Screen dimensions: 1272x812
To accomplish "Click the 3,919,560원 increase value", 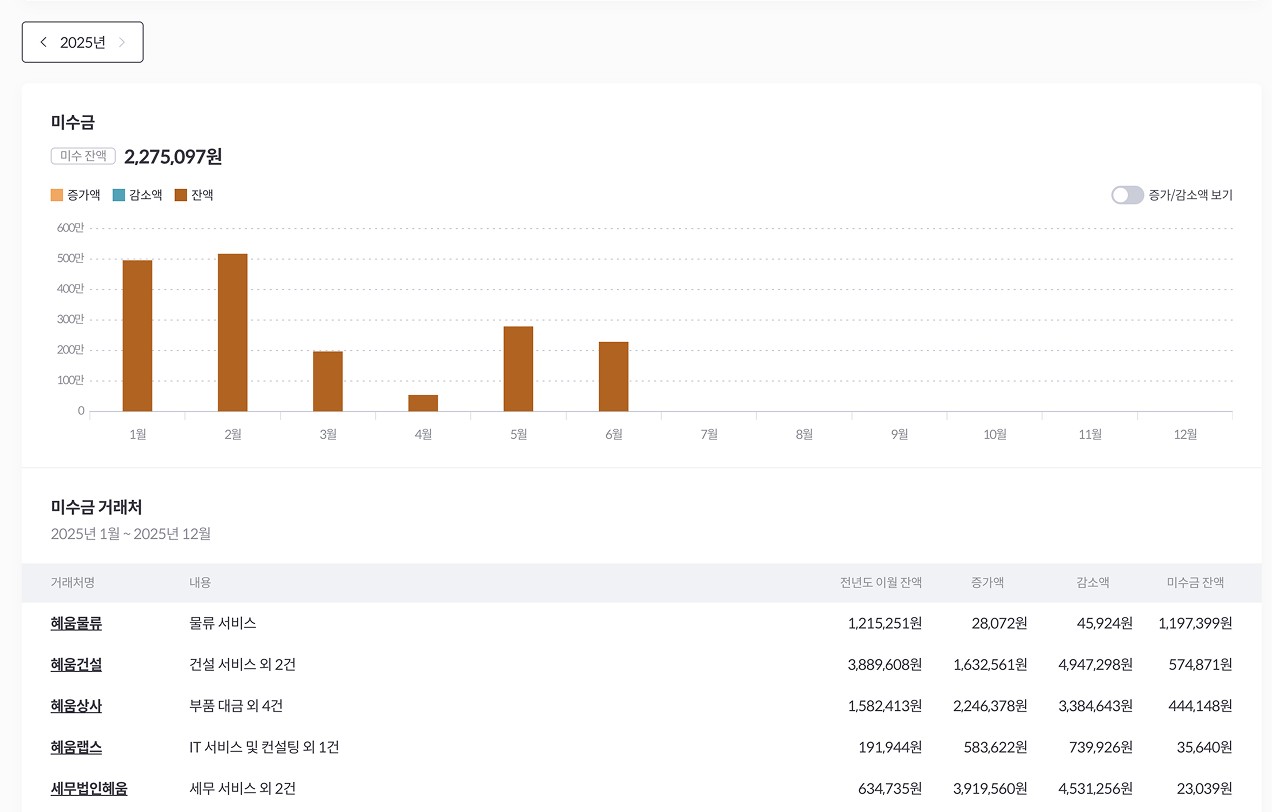I will [x=990, y=788].
